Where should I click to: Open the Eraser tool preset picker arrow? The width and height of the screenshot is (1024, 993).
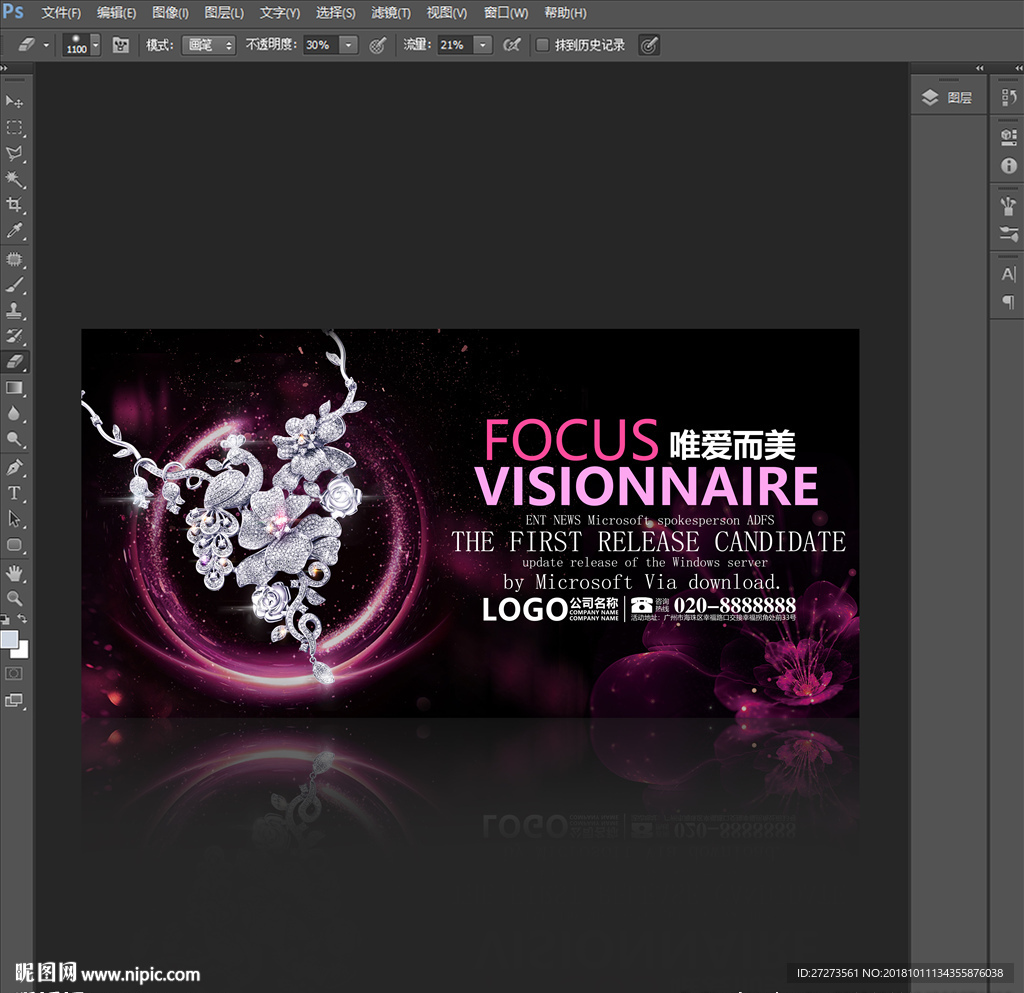click(46, 45)
